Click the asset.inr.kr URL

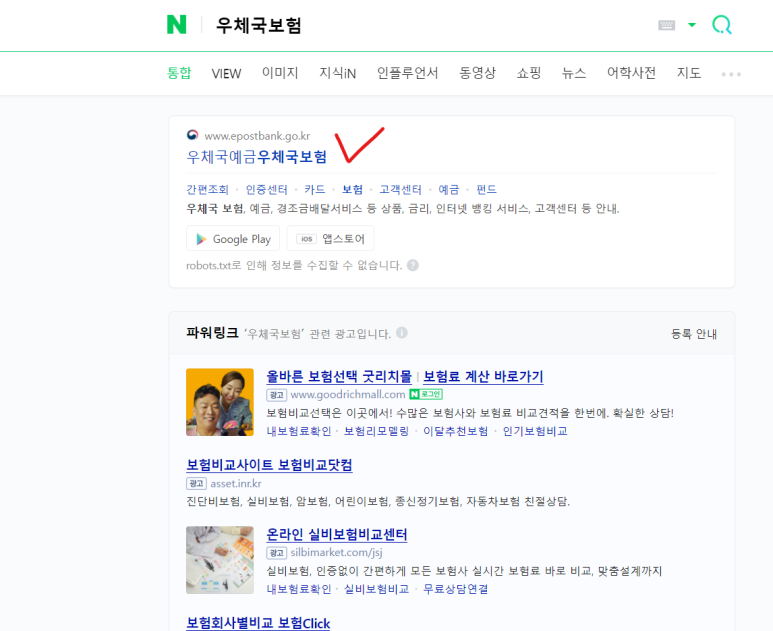[236, 484]
